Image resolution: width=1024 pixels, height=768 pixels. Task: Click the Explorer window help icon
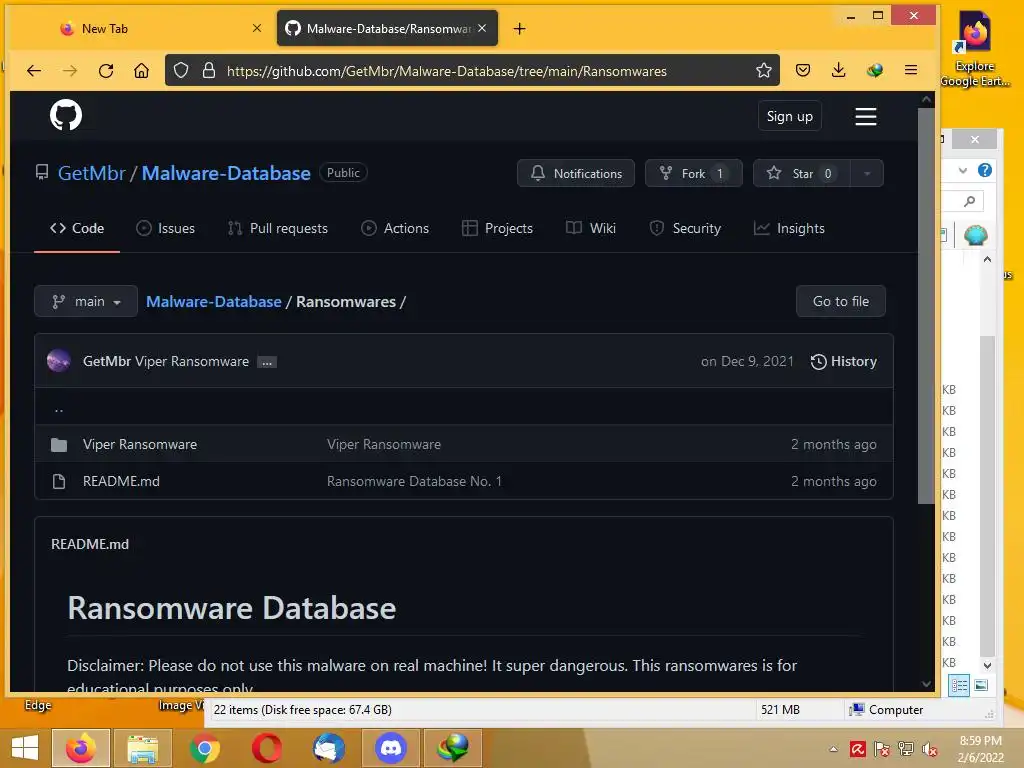pyautogui.click(x=984, y=170)
